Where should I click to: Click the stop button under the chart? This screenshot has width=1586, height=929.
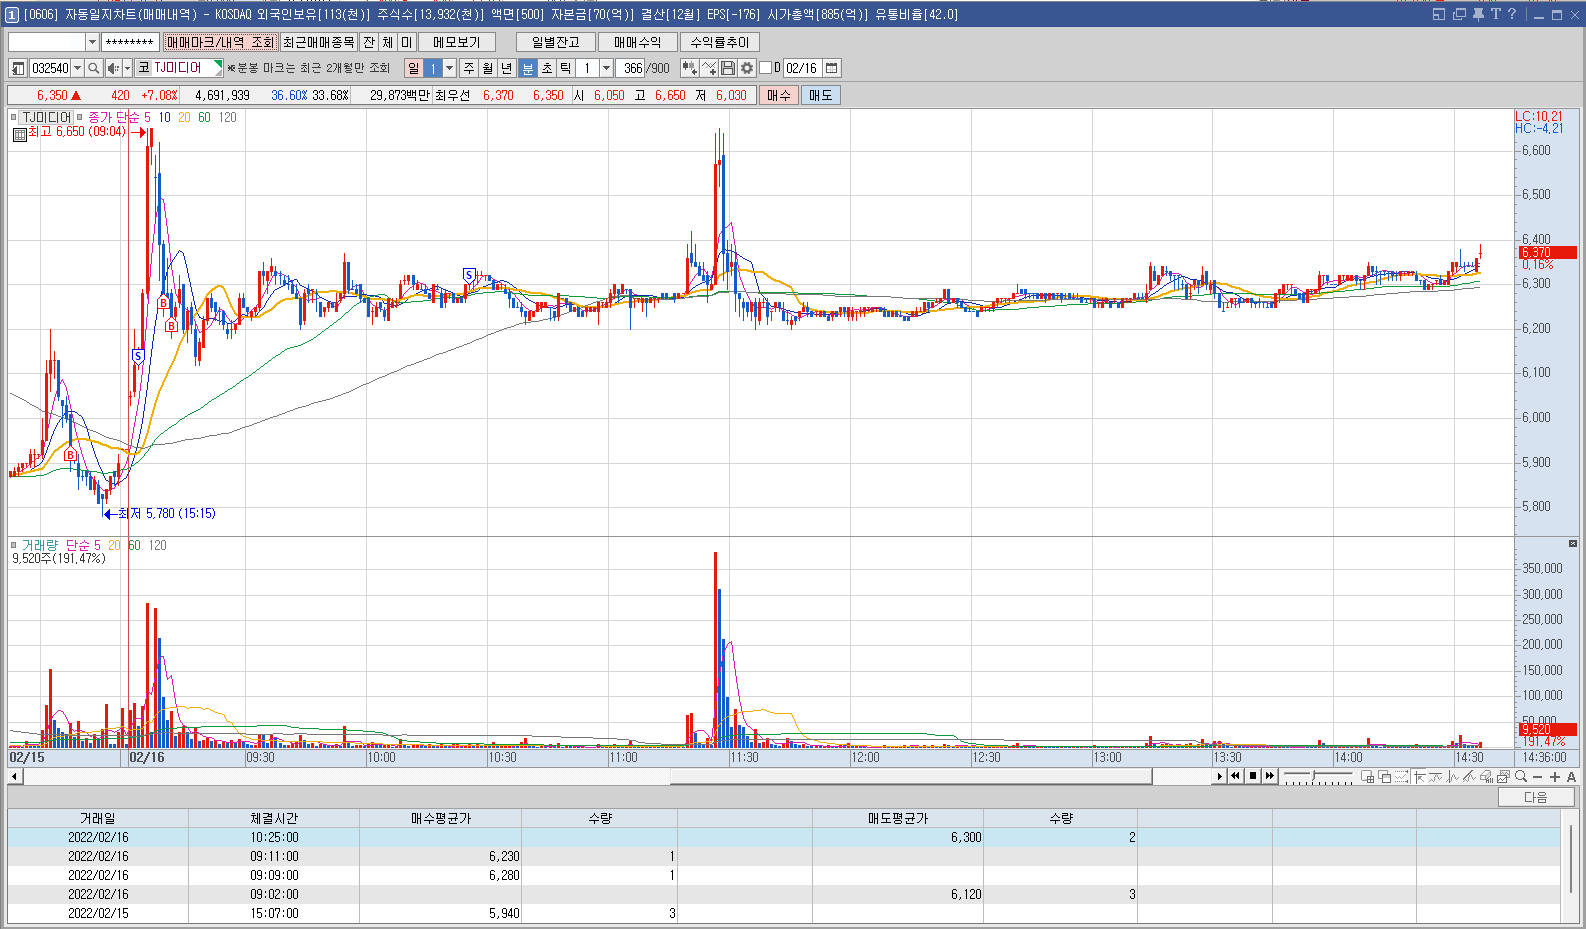[1253, 776]
